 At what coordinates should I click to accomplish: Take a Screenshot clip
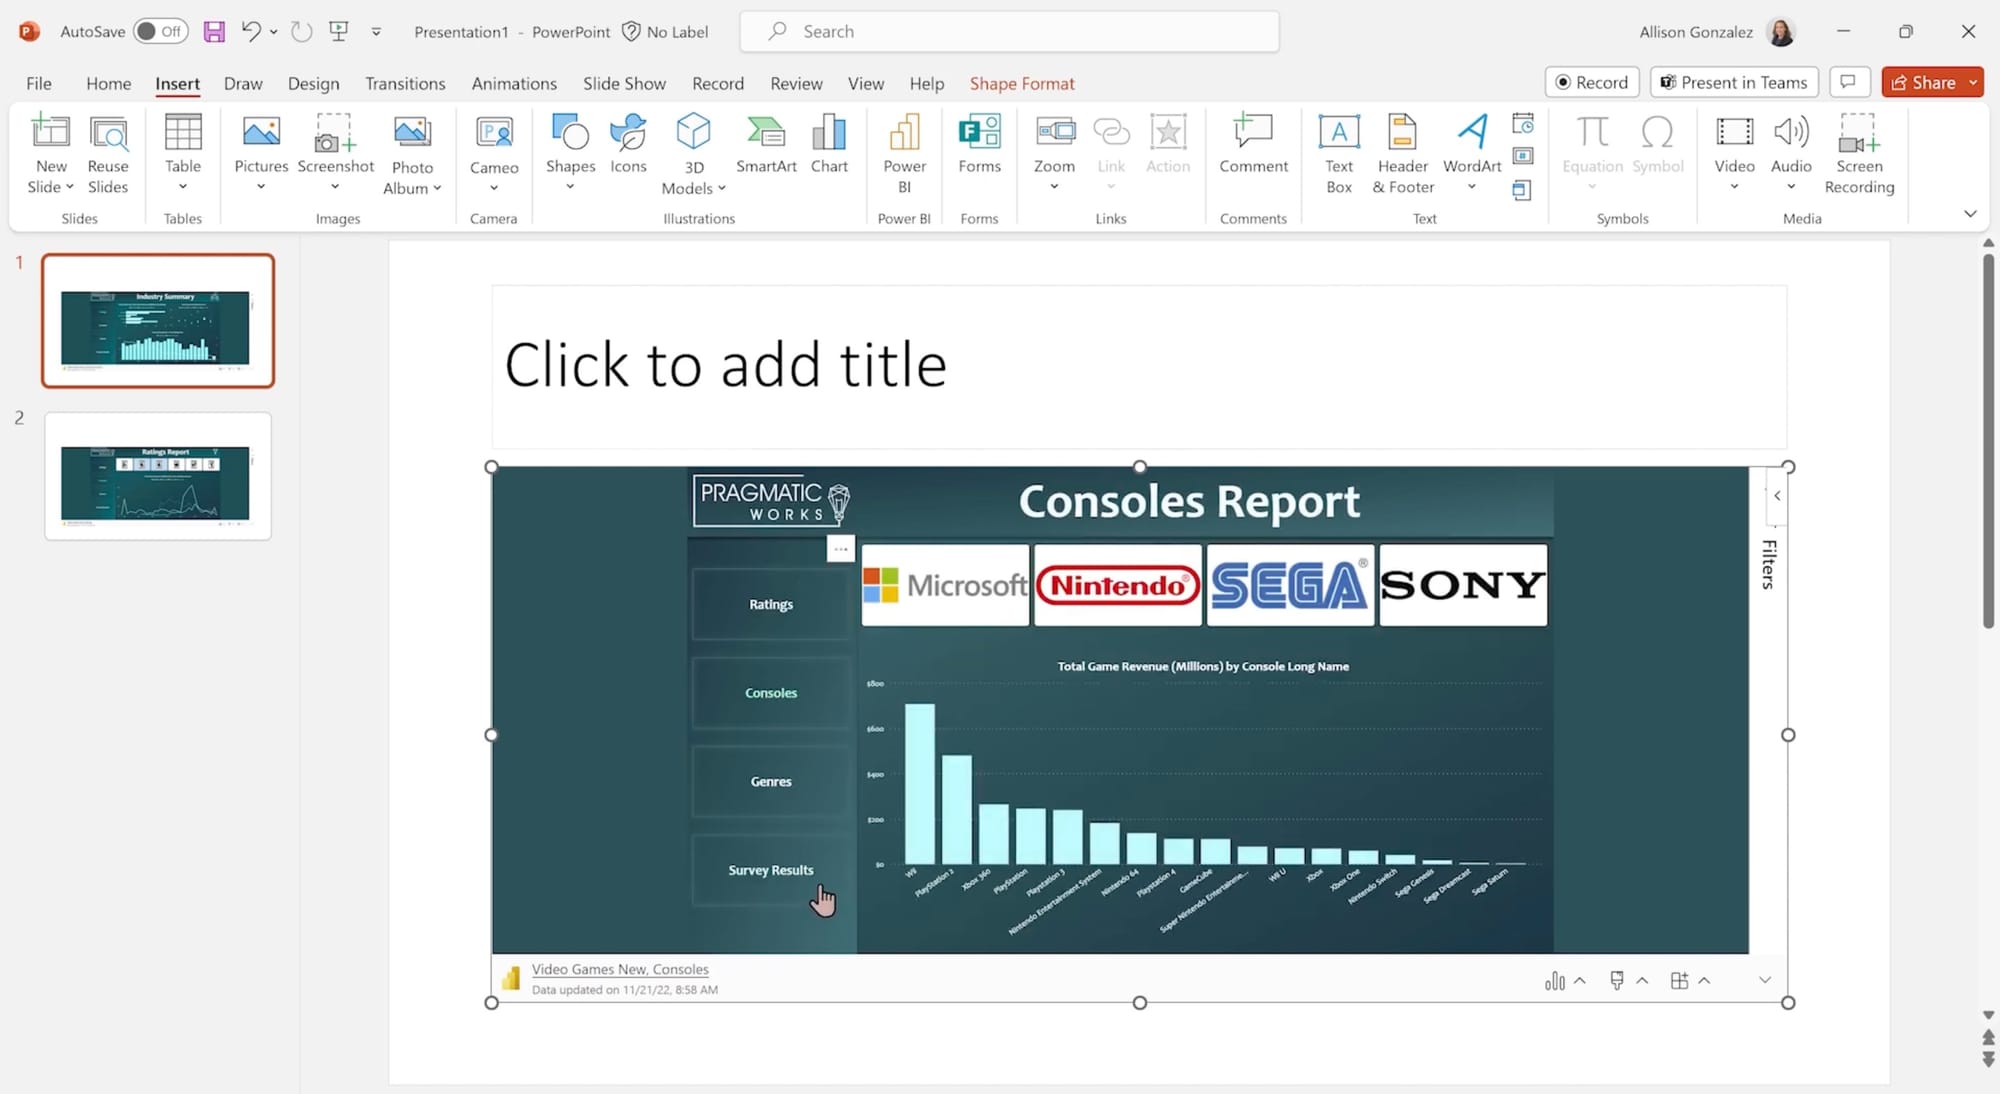(x=335, y=153)
